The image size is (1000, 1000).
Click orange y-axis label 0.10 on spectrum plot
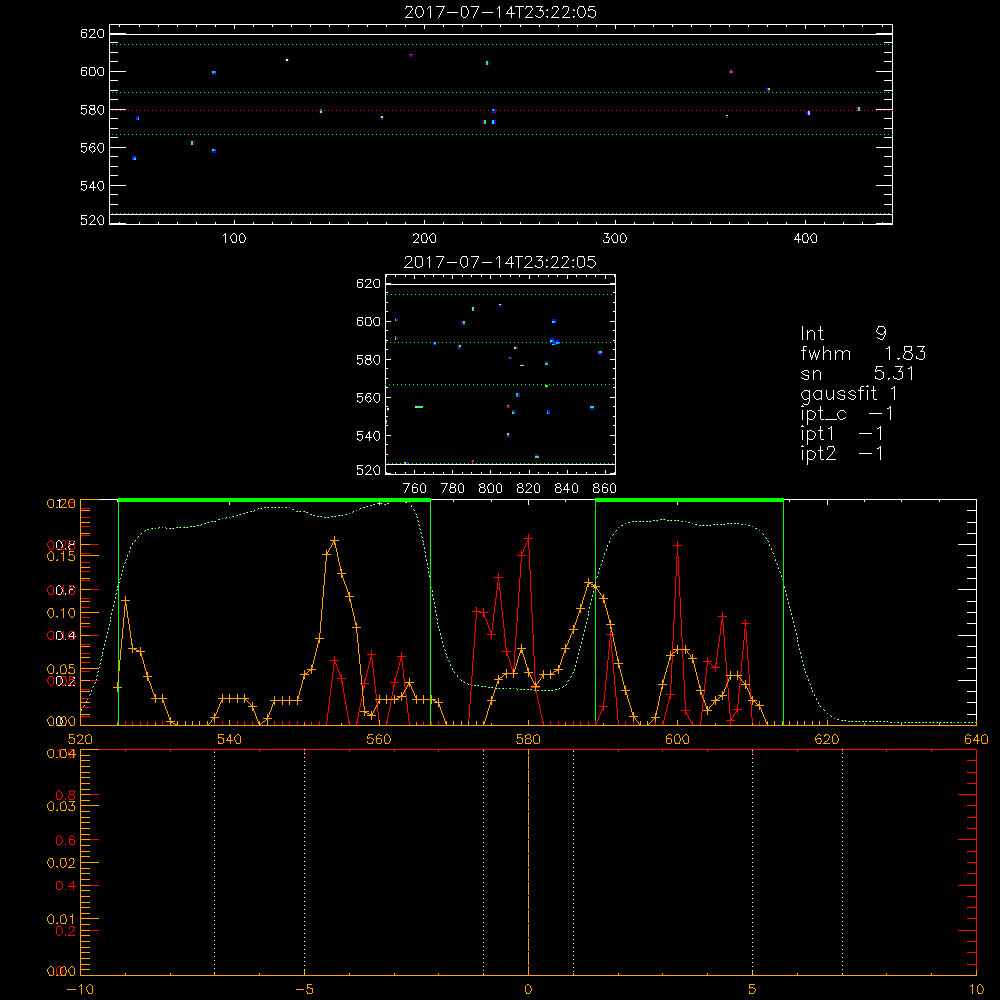(x=61, y=613)
